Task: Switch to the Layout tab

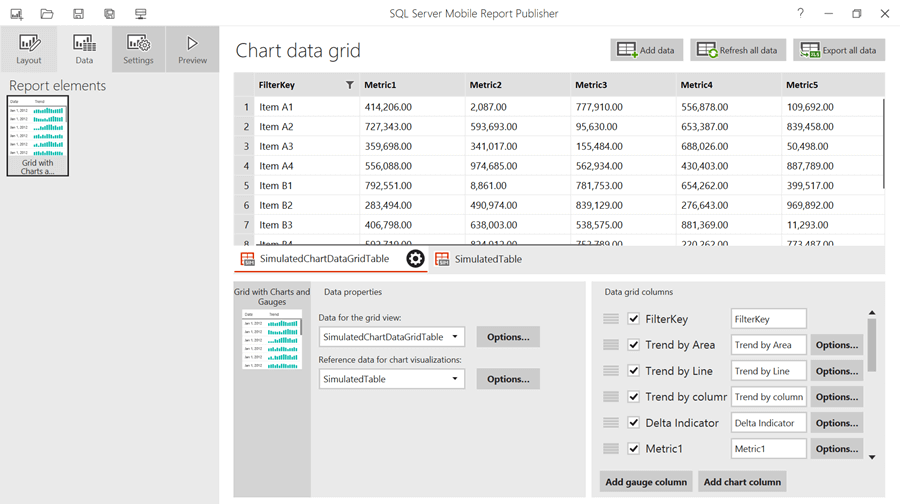Action: point(29,49)
